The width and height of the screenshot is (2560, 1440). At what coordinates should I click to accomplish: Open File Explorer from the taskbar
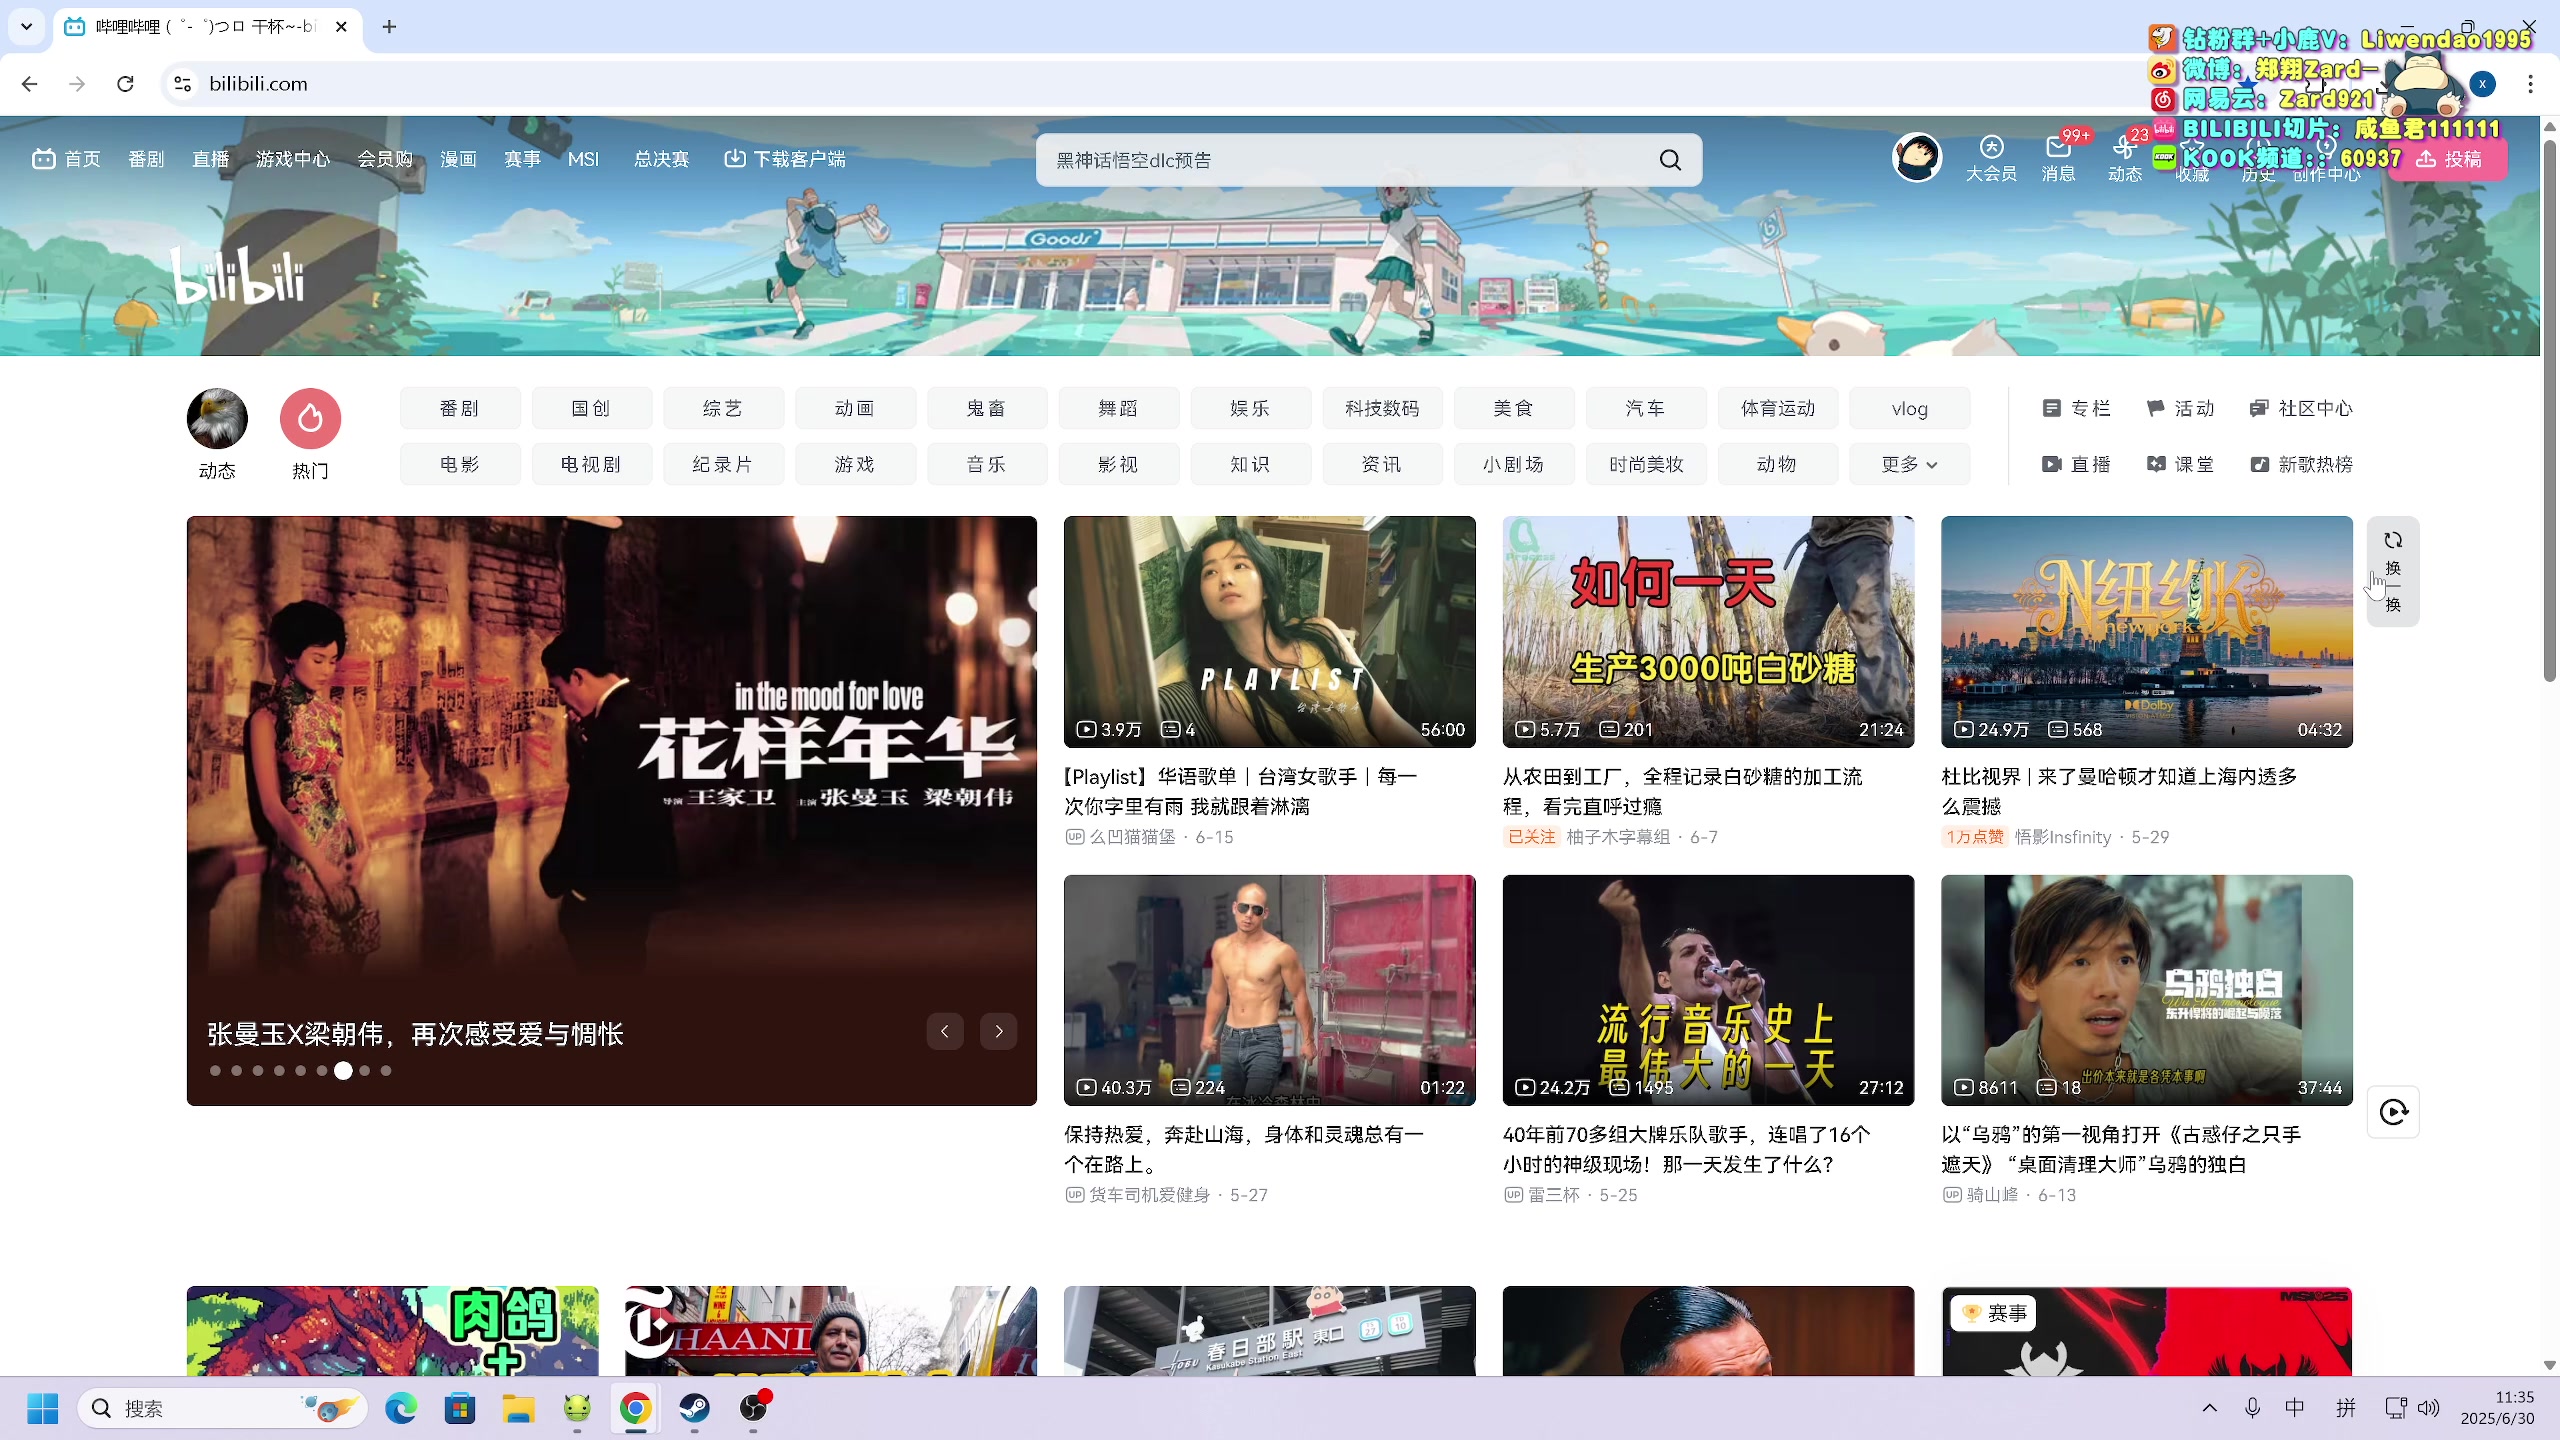(x=518, y=1408)
